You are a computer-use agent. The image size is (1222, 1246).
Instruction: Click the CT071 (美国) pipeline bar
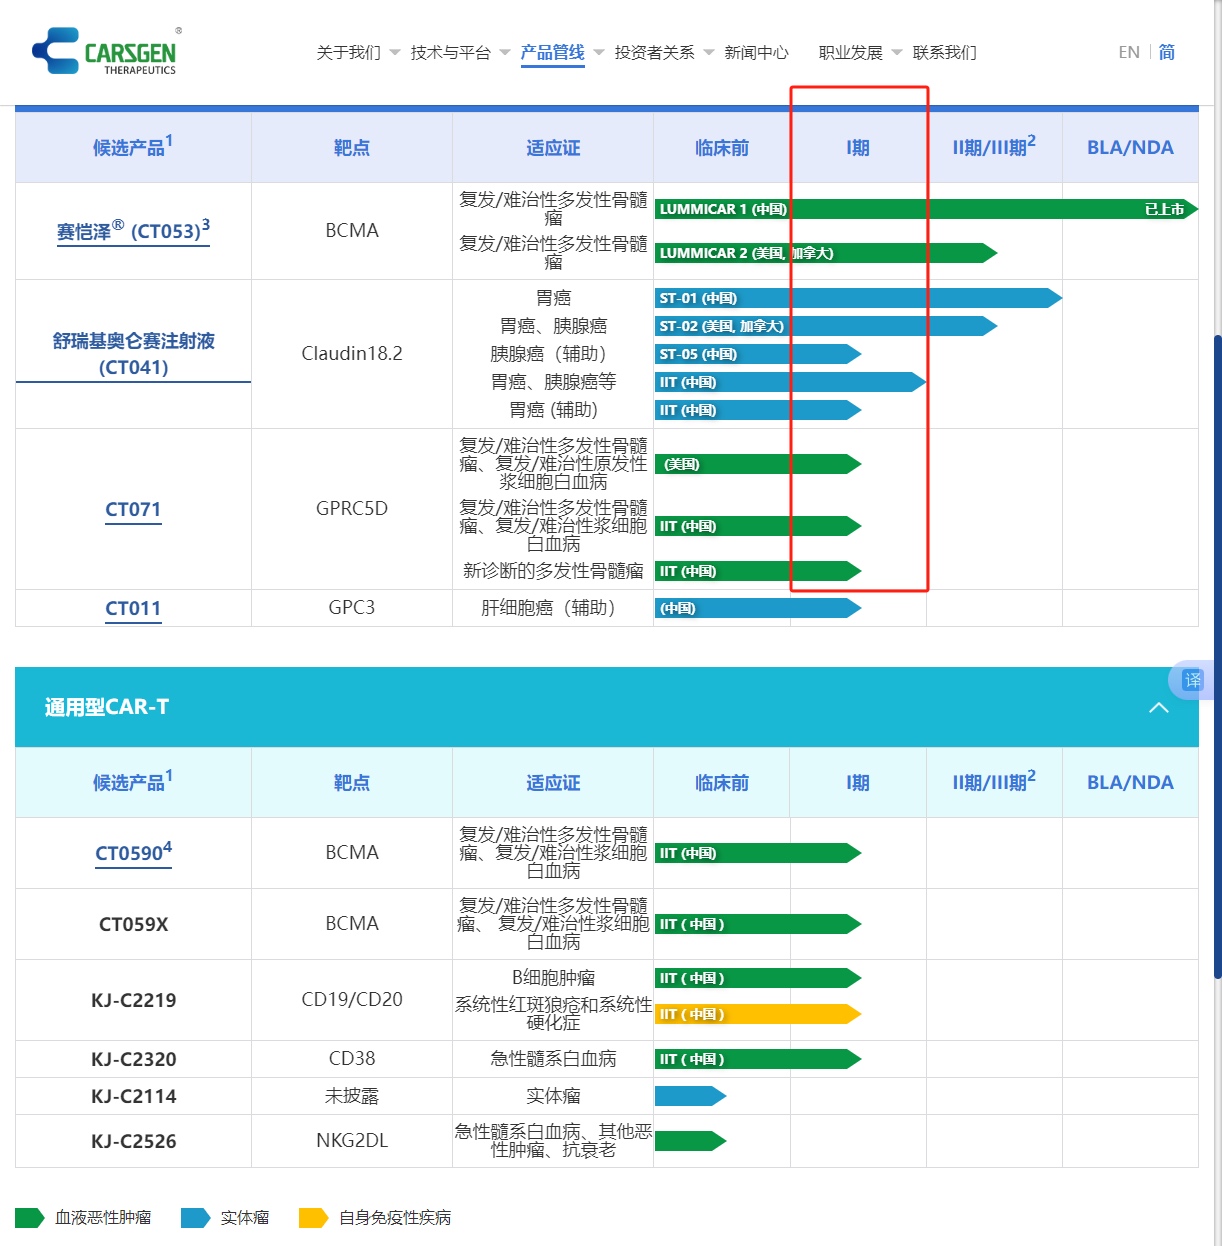point(758,464)
